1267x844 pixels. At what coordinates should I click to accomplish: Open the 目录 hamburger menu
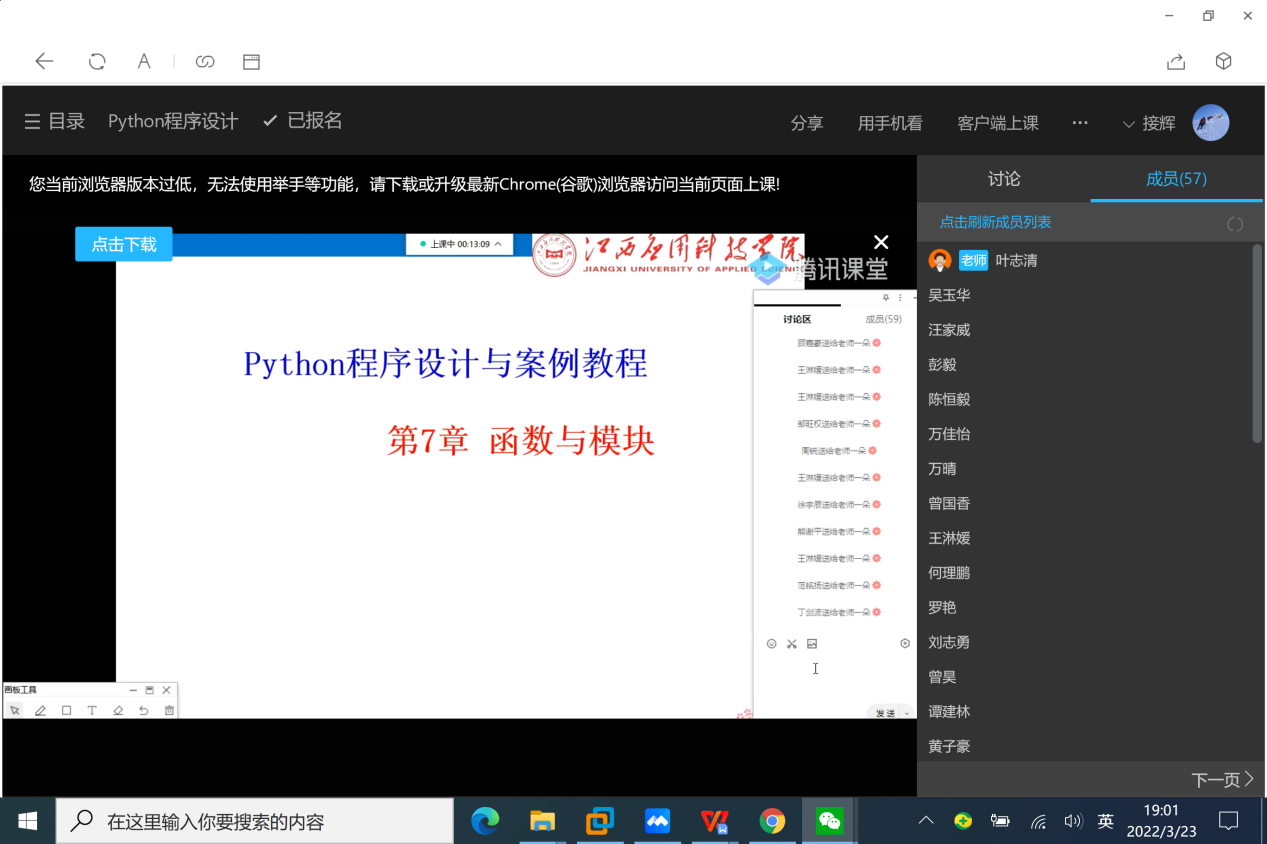pyautogui.click(x=32, y=121)
